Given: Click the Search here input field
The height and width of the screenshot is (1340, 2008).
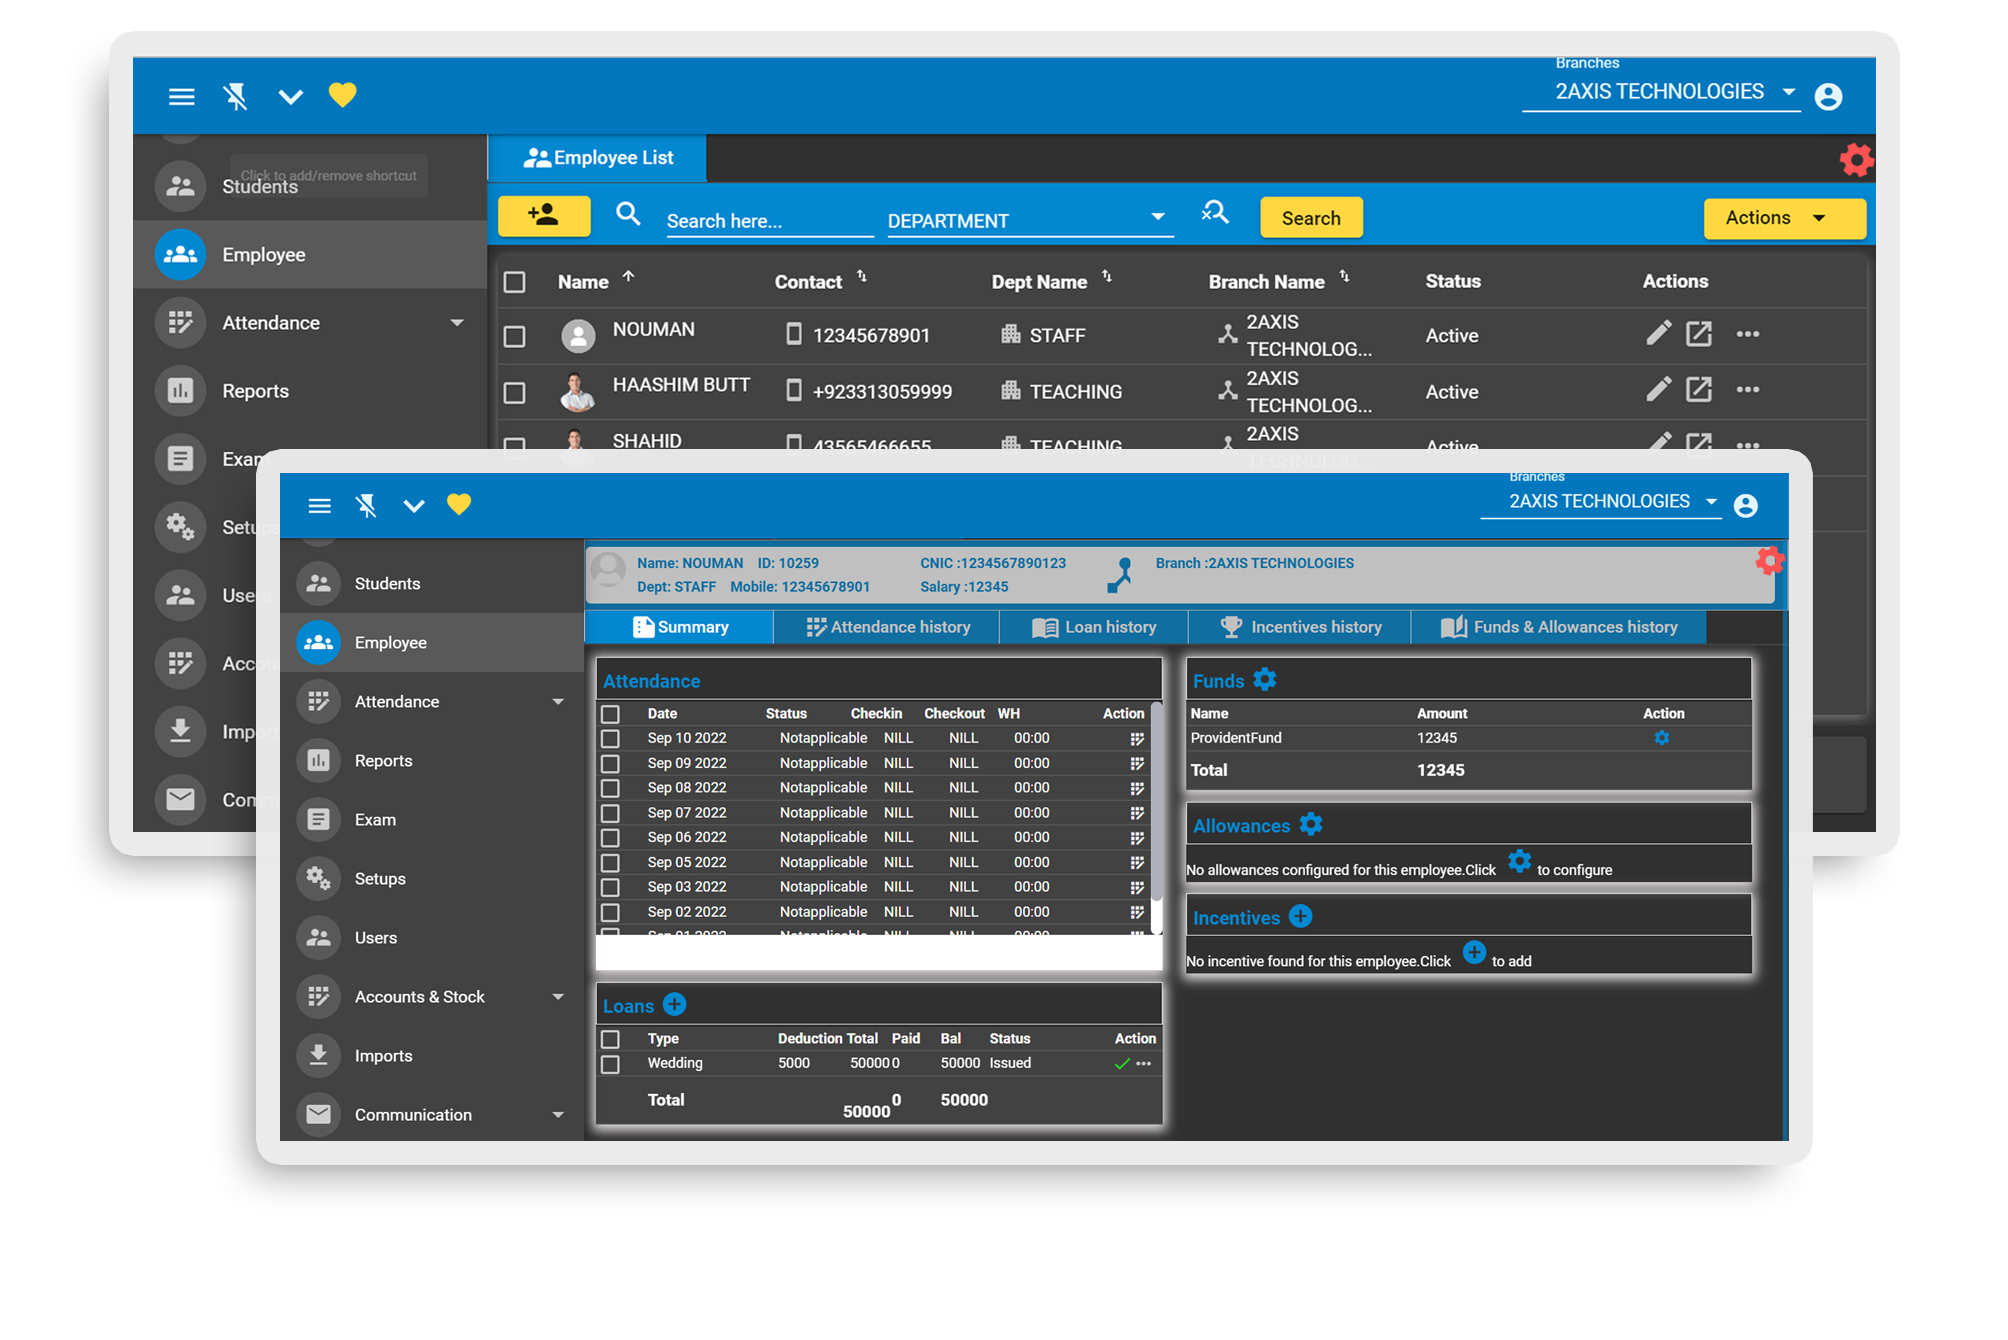Looking at the screenshot, I should (x=767, y=220).
